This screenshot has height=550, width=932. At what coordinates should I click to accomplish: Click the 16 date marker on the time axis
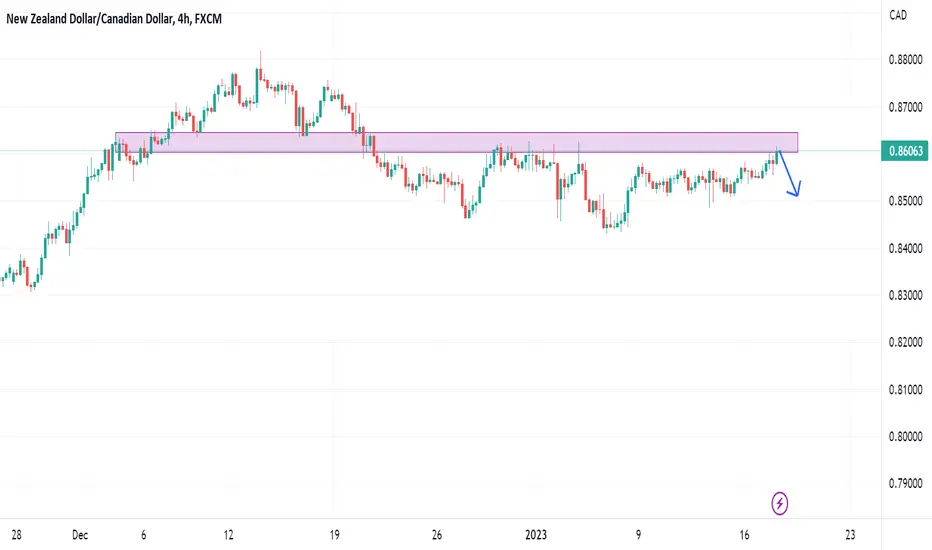(744, 535)
